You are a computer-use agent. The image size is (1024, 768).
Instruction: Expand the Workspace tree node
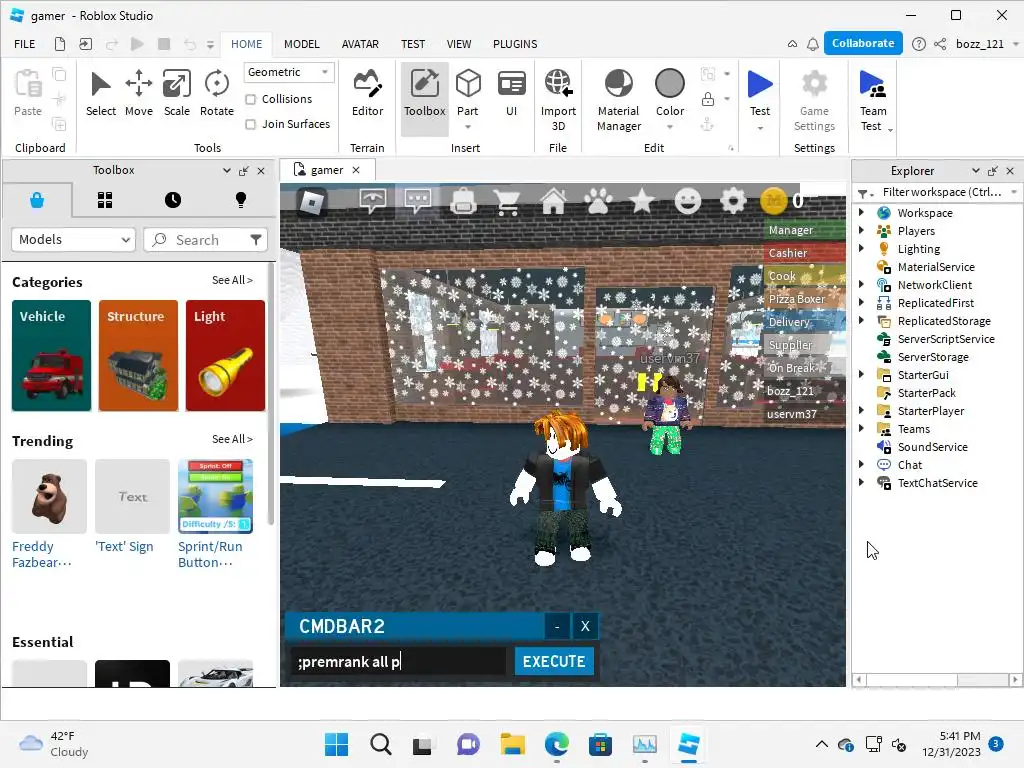coord(861,212)
